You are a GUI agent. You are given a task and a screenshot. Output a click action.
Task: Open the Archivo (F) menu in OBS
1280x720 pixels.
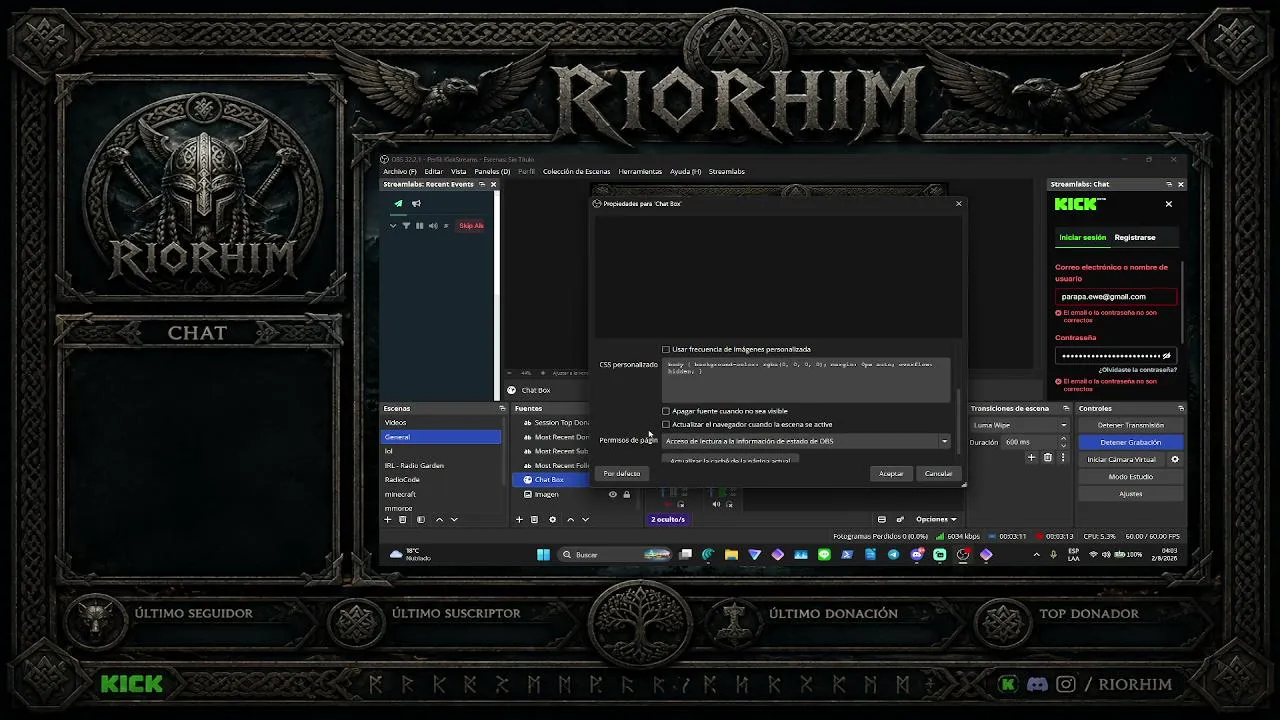pos(399,171)
